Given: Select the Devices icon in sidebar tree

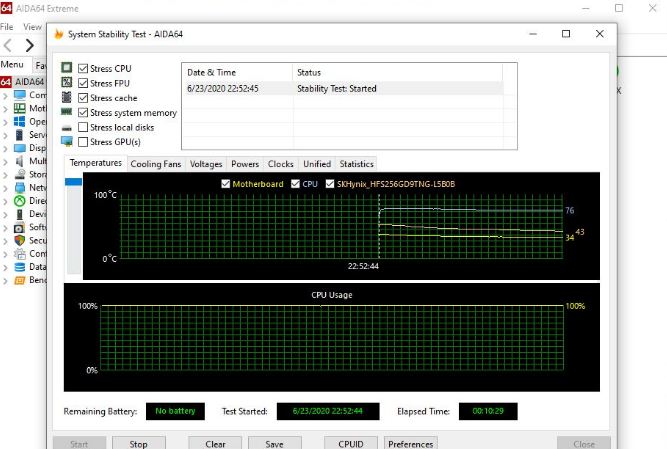Looking at the screenshot, I should (20, 214).
